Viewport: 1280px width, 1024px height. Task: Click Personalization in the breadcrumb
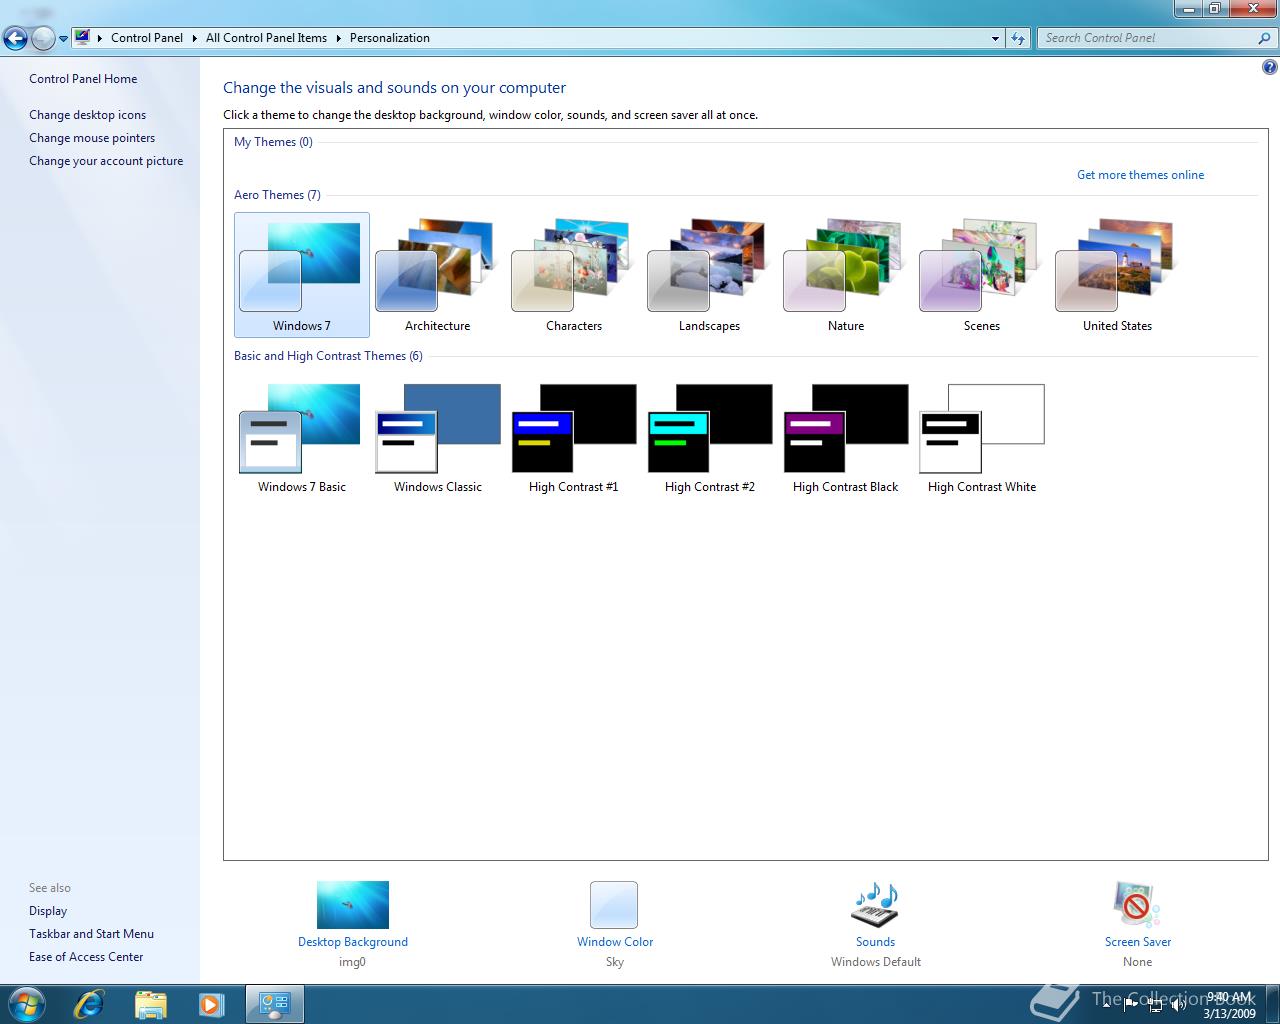(x=390, y=38)
